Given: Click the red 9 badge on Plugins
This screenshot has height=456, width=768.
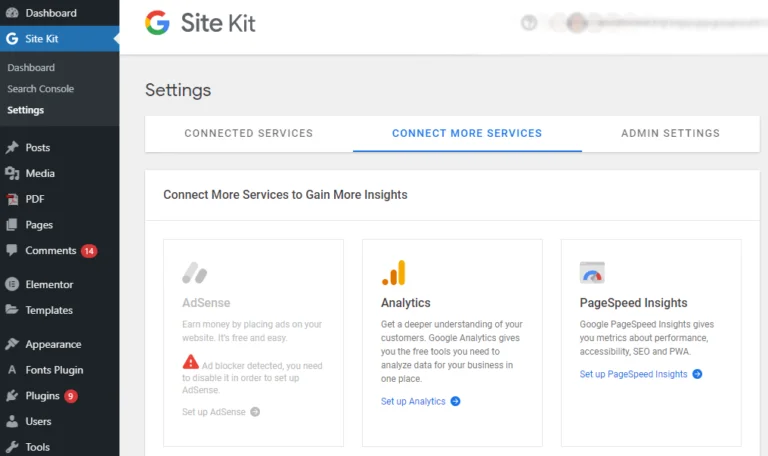Looking at the screenshot, I should click(x=71, y=396).
